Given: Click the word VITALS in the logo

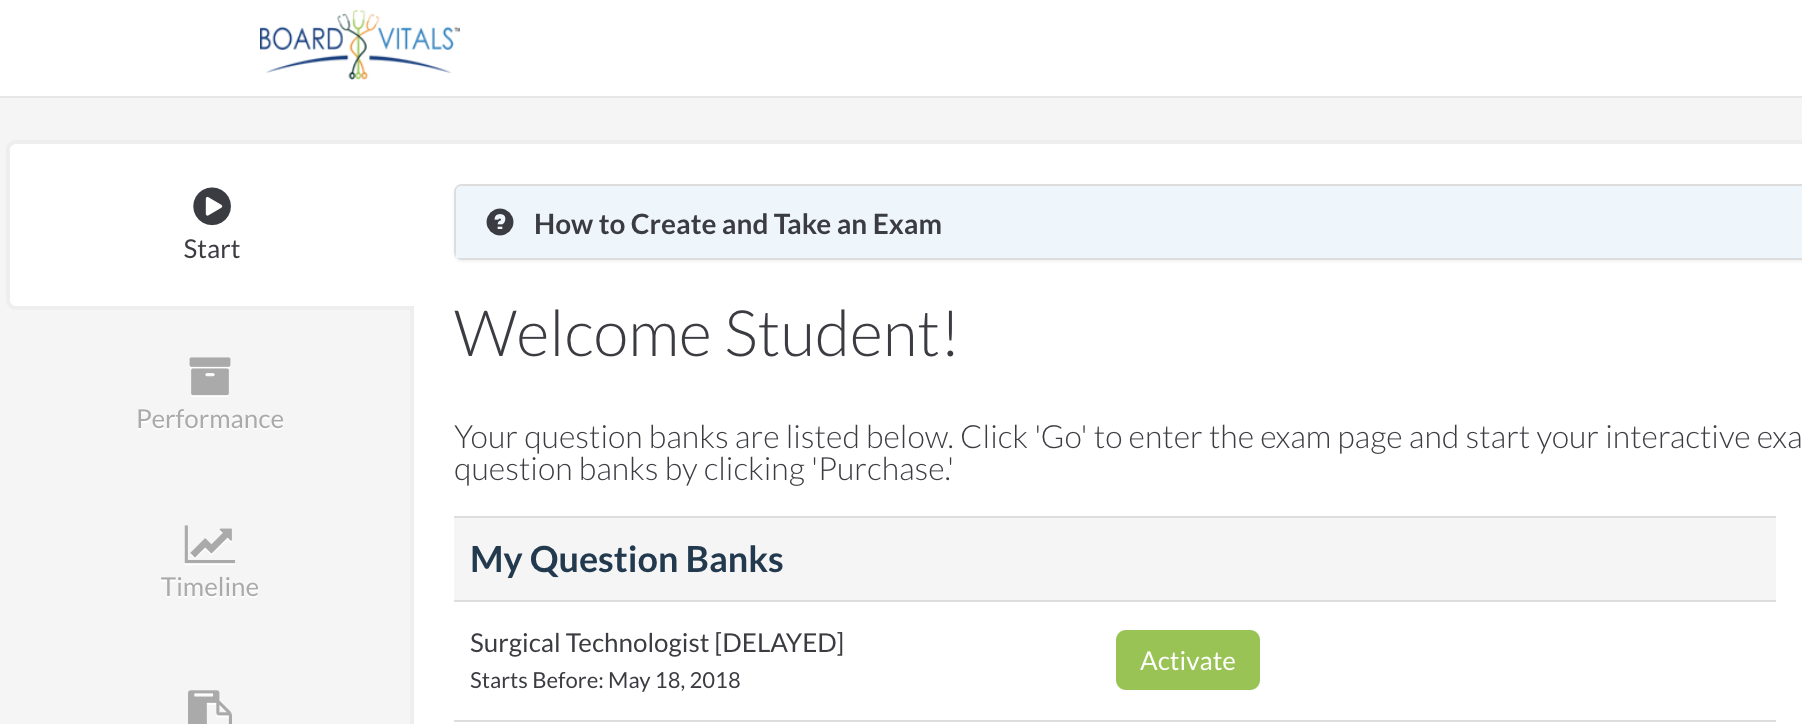Looking at the screenshot, I should click(x=418, y=39).
